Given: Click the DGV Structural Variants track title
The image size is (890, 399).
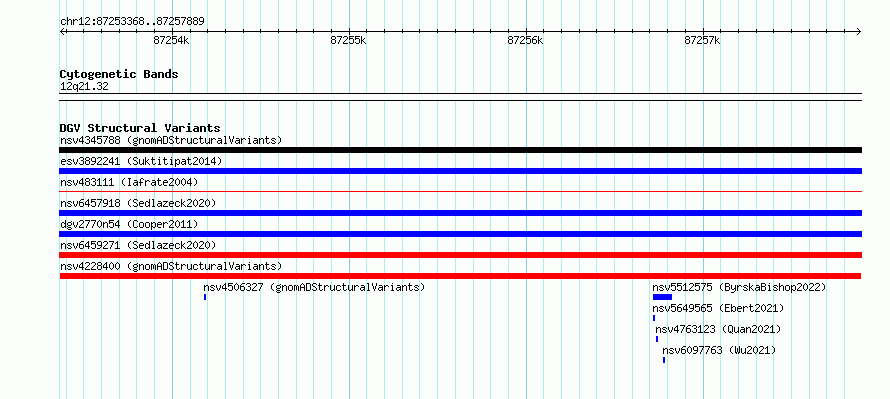Looking at the screenshot, I should click(x=140, y=128).
